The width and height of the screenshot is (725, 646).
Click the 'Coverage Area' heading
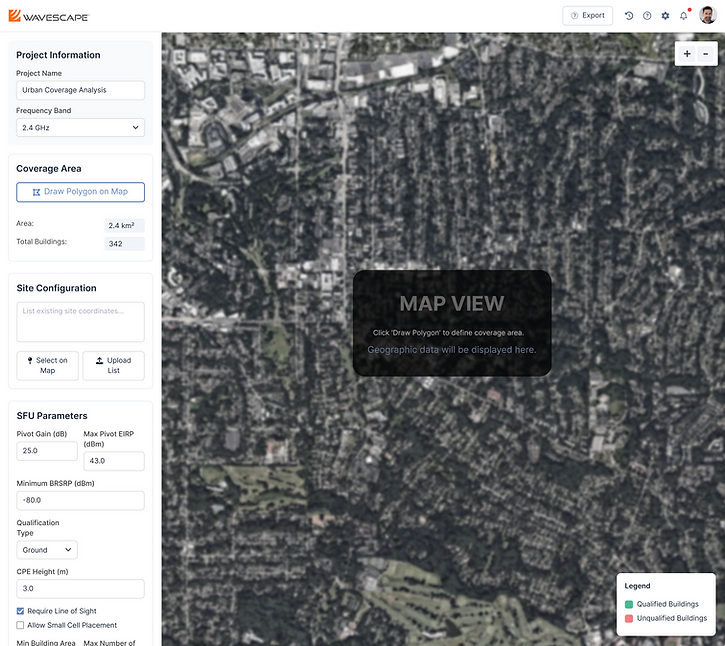coord(49,169)
